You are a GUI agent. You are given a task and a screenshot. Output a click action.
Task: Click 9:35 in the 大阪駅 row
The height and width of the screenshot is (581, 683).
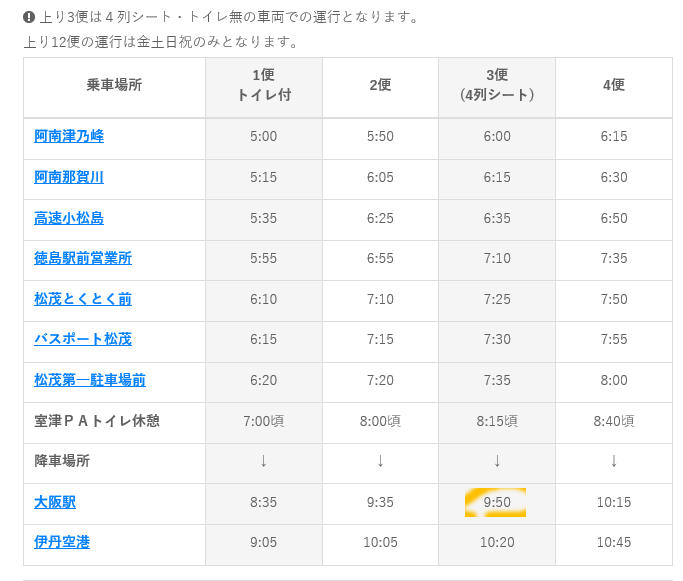(380, 502)
